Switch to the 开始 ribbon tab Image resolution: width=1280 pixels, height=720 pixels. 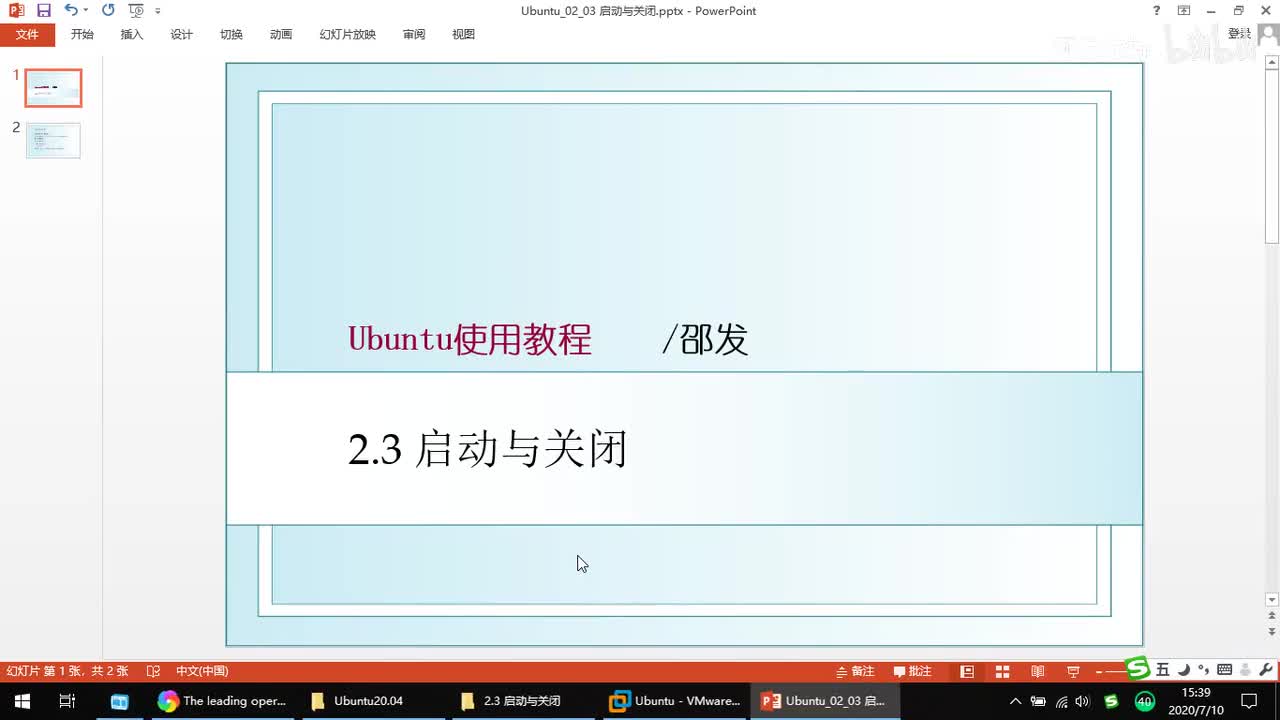(82, 34)
